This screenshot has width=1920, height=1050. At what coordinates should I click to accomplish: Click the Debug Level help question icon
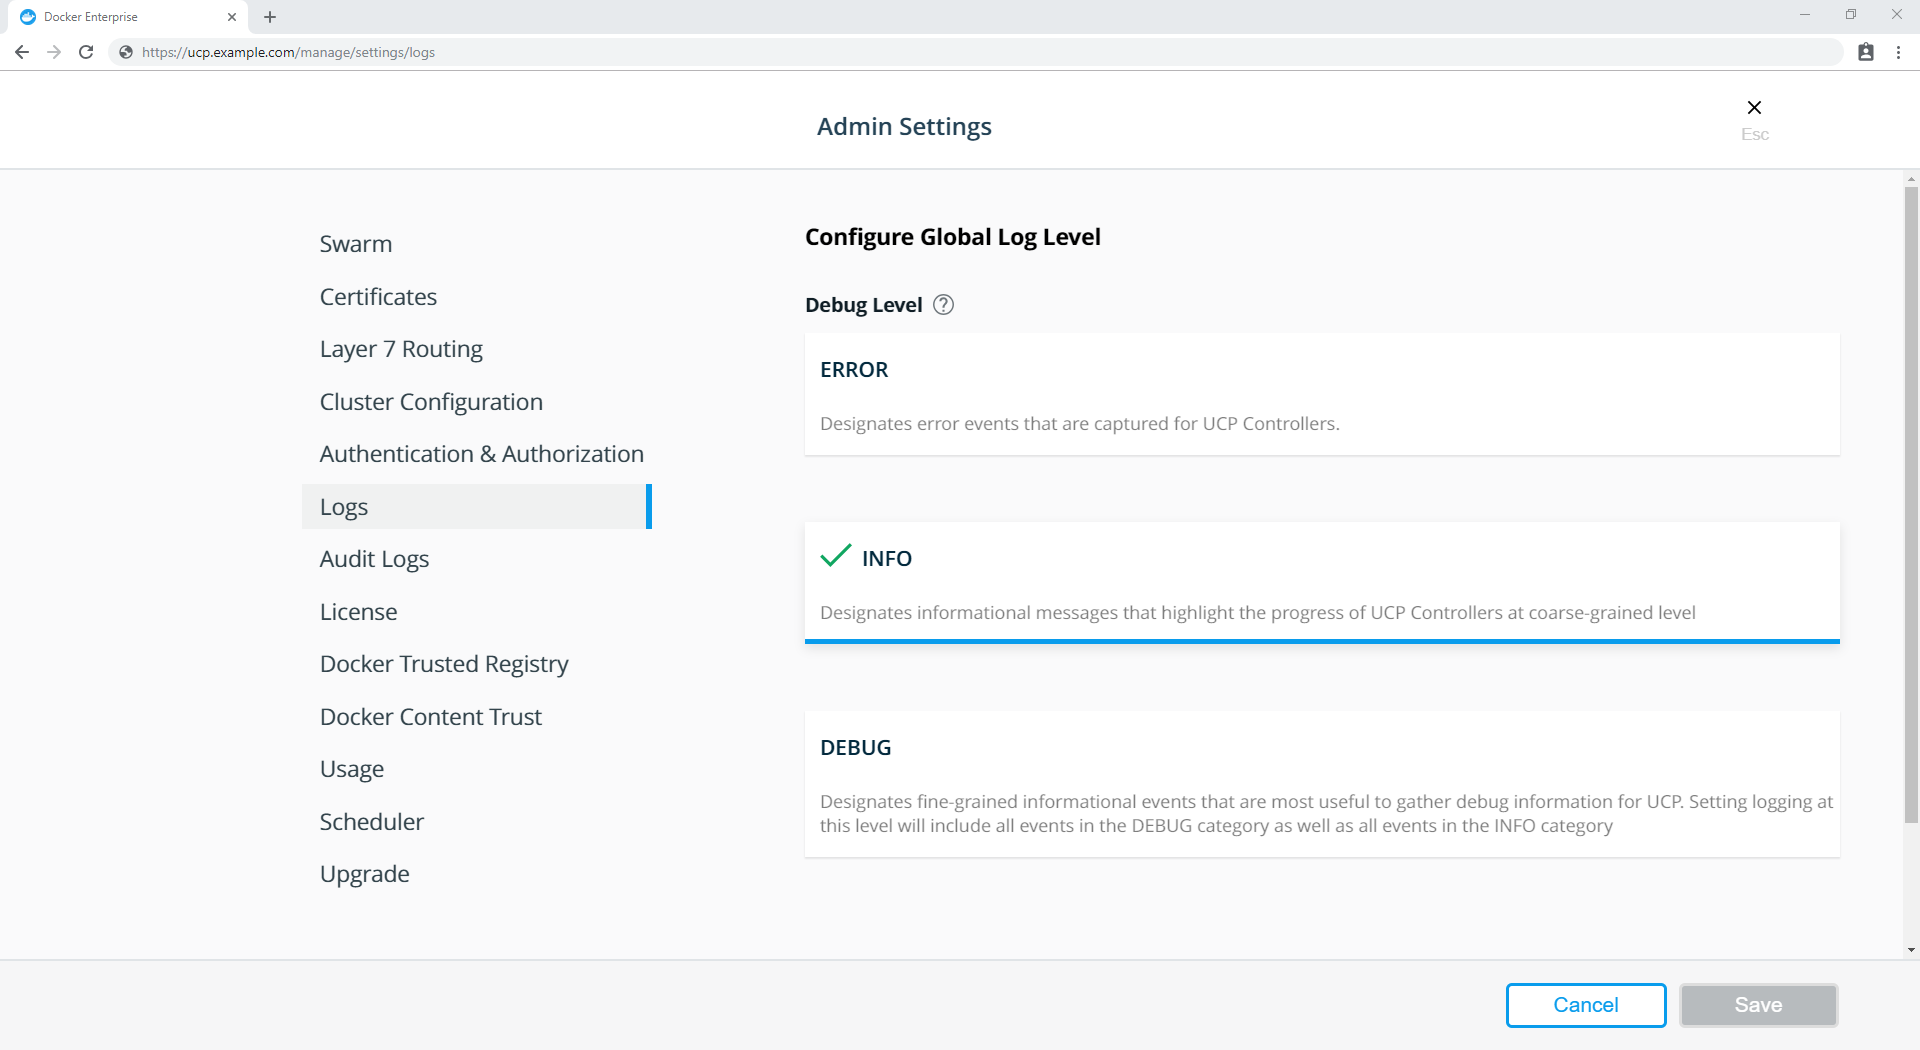coord(943,305)
